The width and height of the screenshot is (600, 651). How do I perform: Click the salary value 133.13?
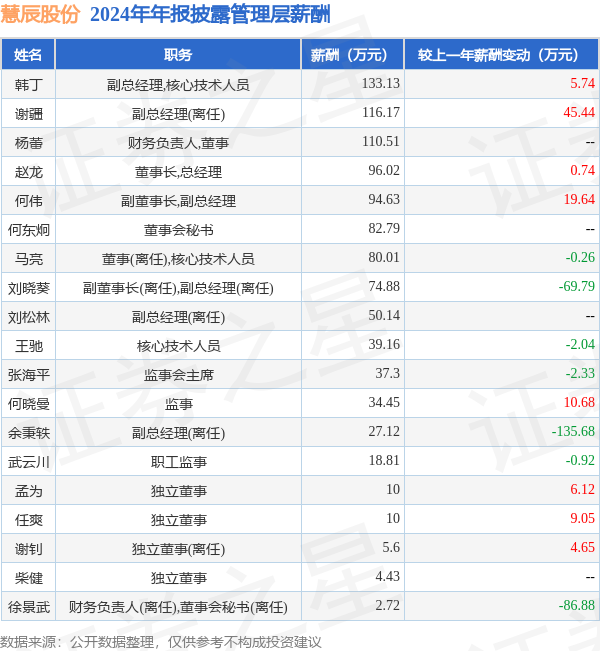point(381,83)
